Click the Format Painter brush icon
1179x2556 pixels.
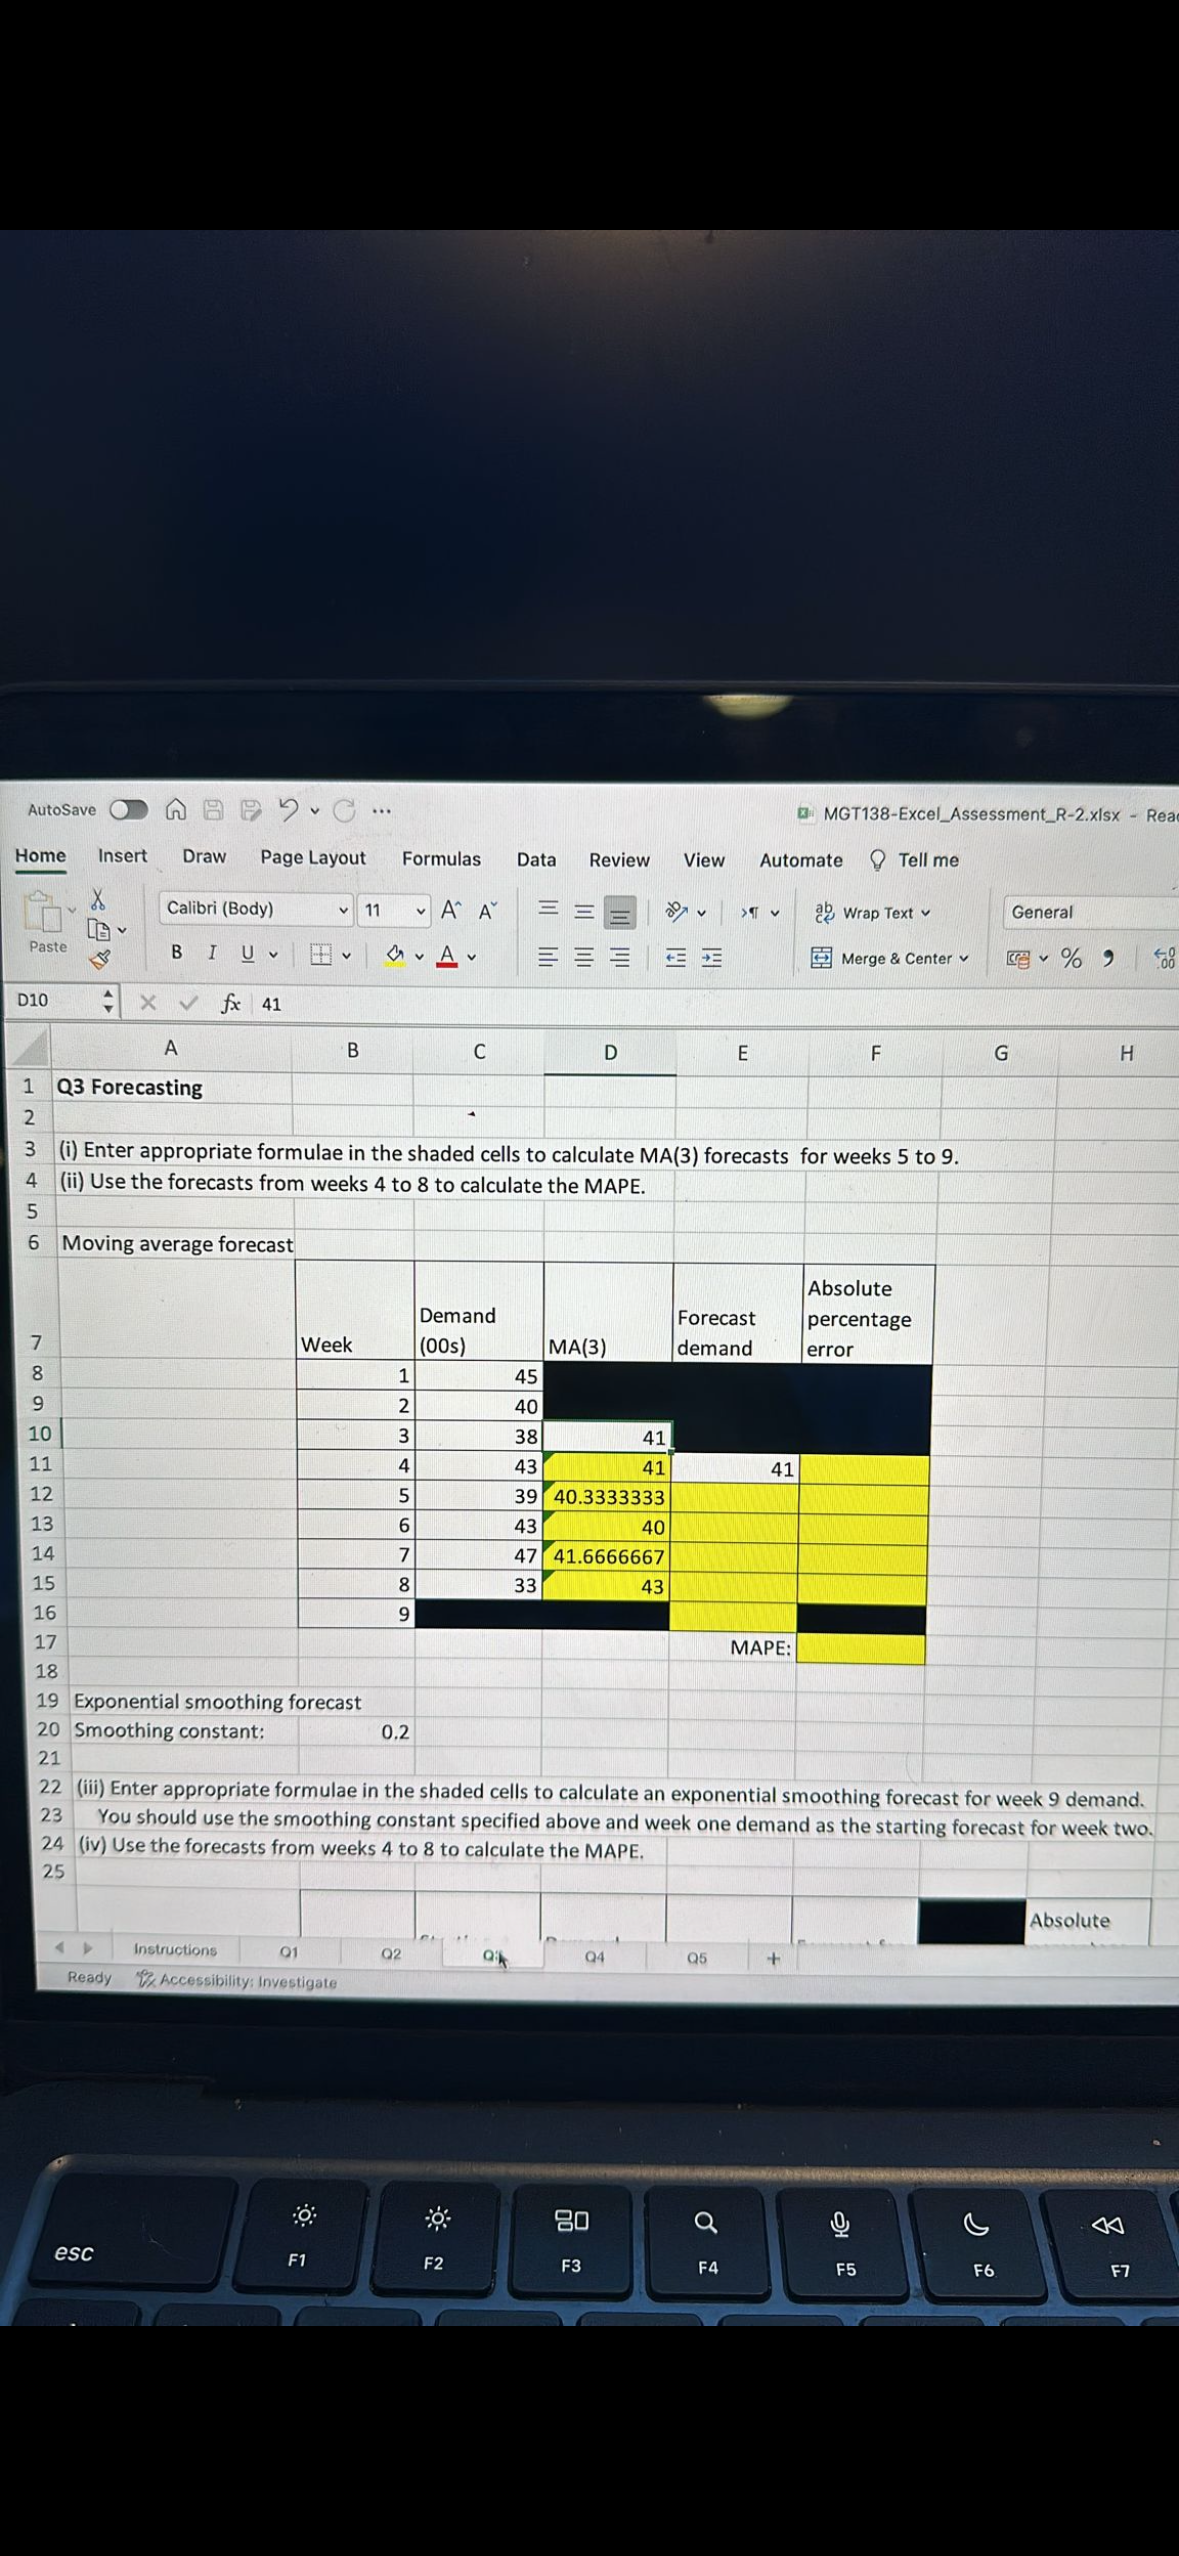[x=100, y=960]
